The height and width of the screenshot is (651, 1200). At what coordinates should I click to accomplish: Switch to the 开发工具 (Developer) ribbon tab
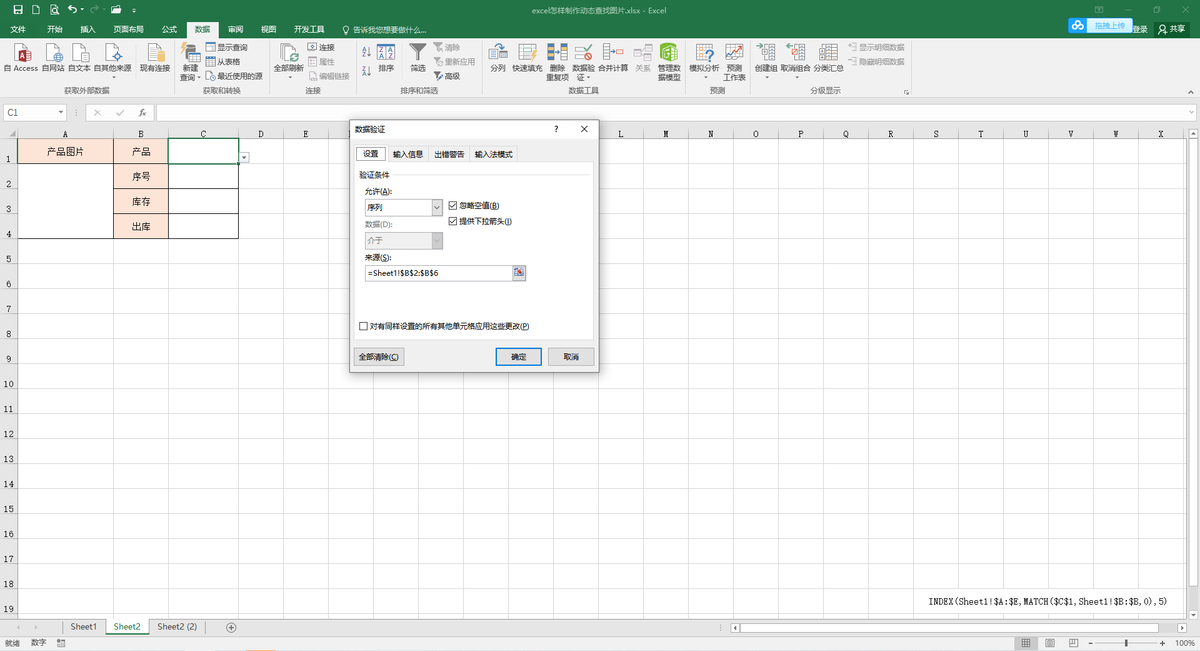(x=309, y=29)
